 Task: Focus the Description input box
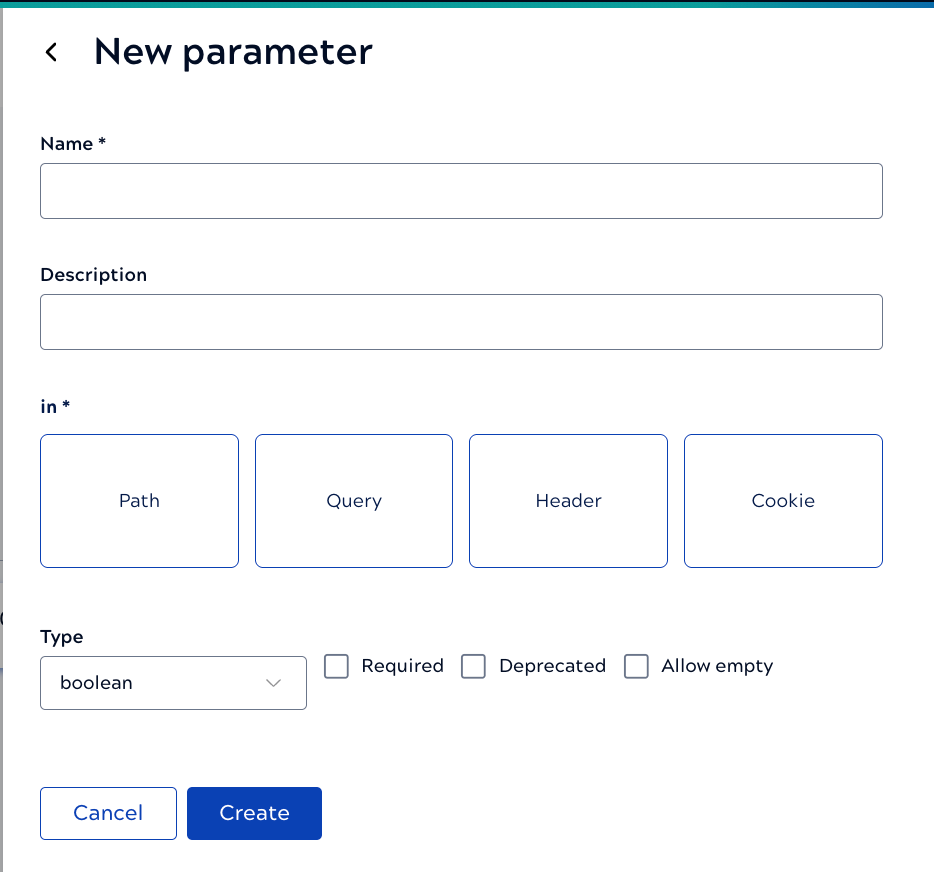(461, 322)
